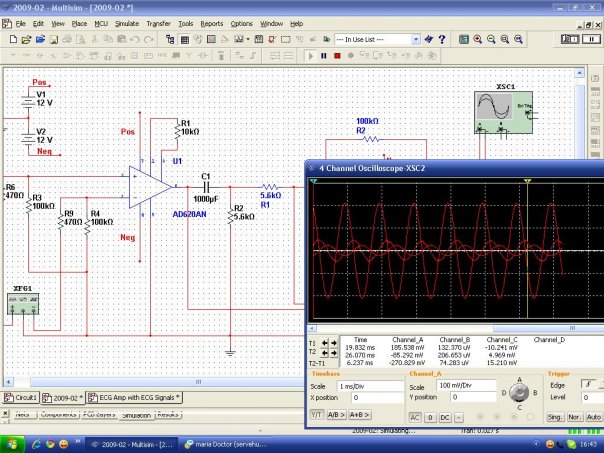
Task: Open the Simulate menu
Action: pos(127,24)
